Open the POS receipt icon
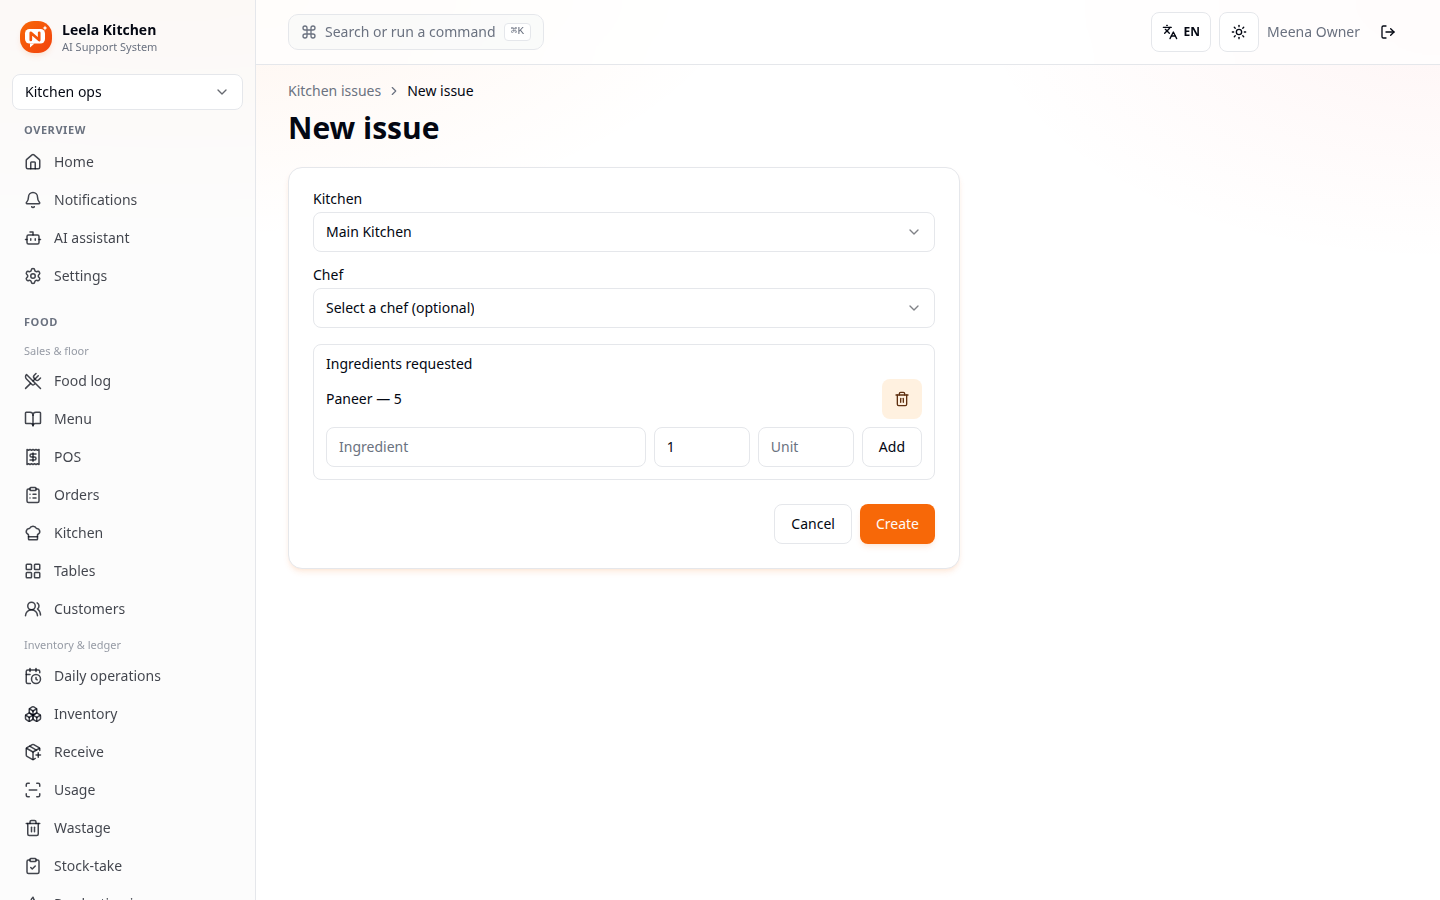The image size is (1440, 900). 33,457
